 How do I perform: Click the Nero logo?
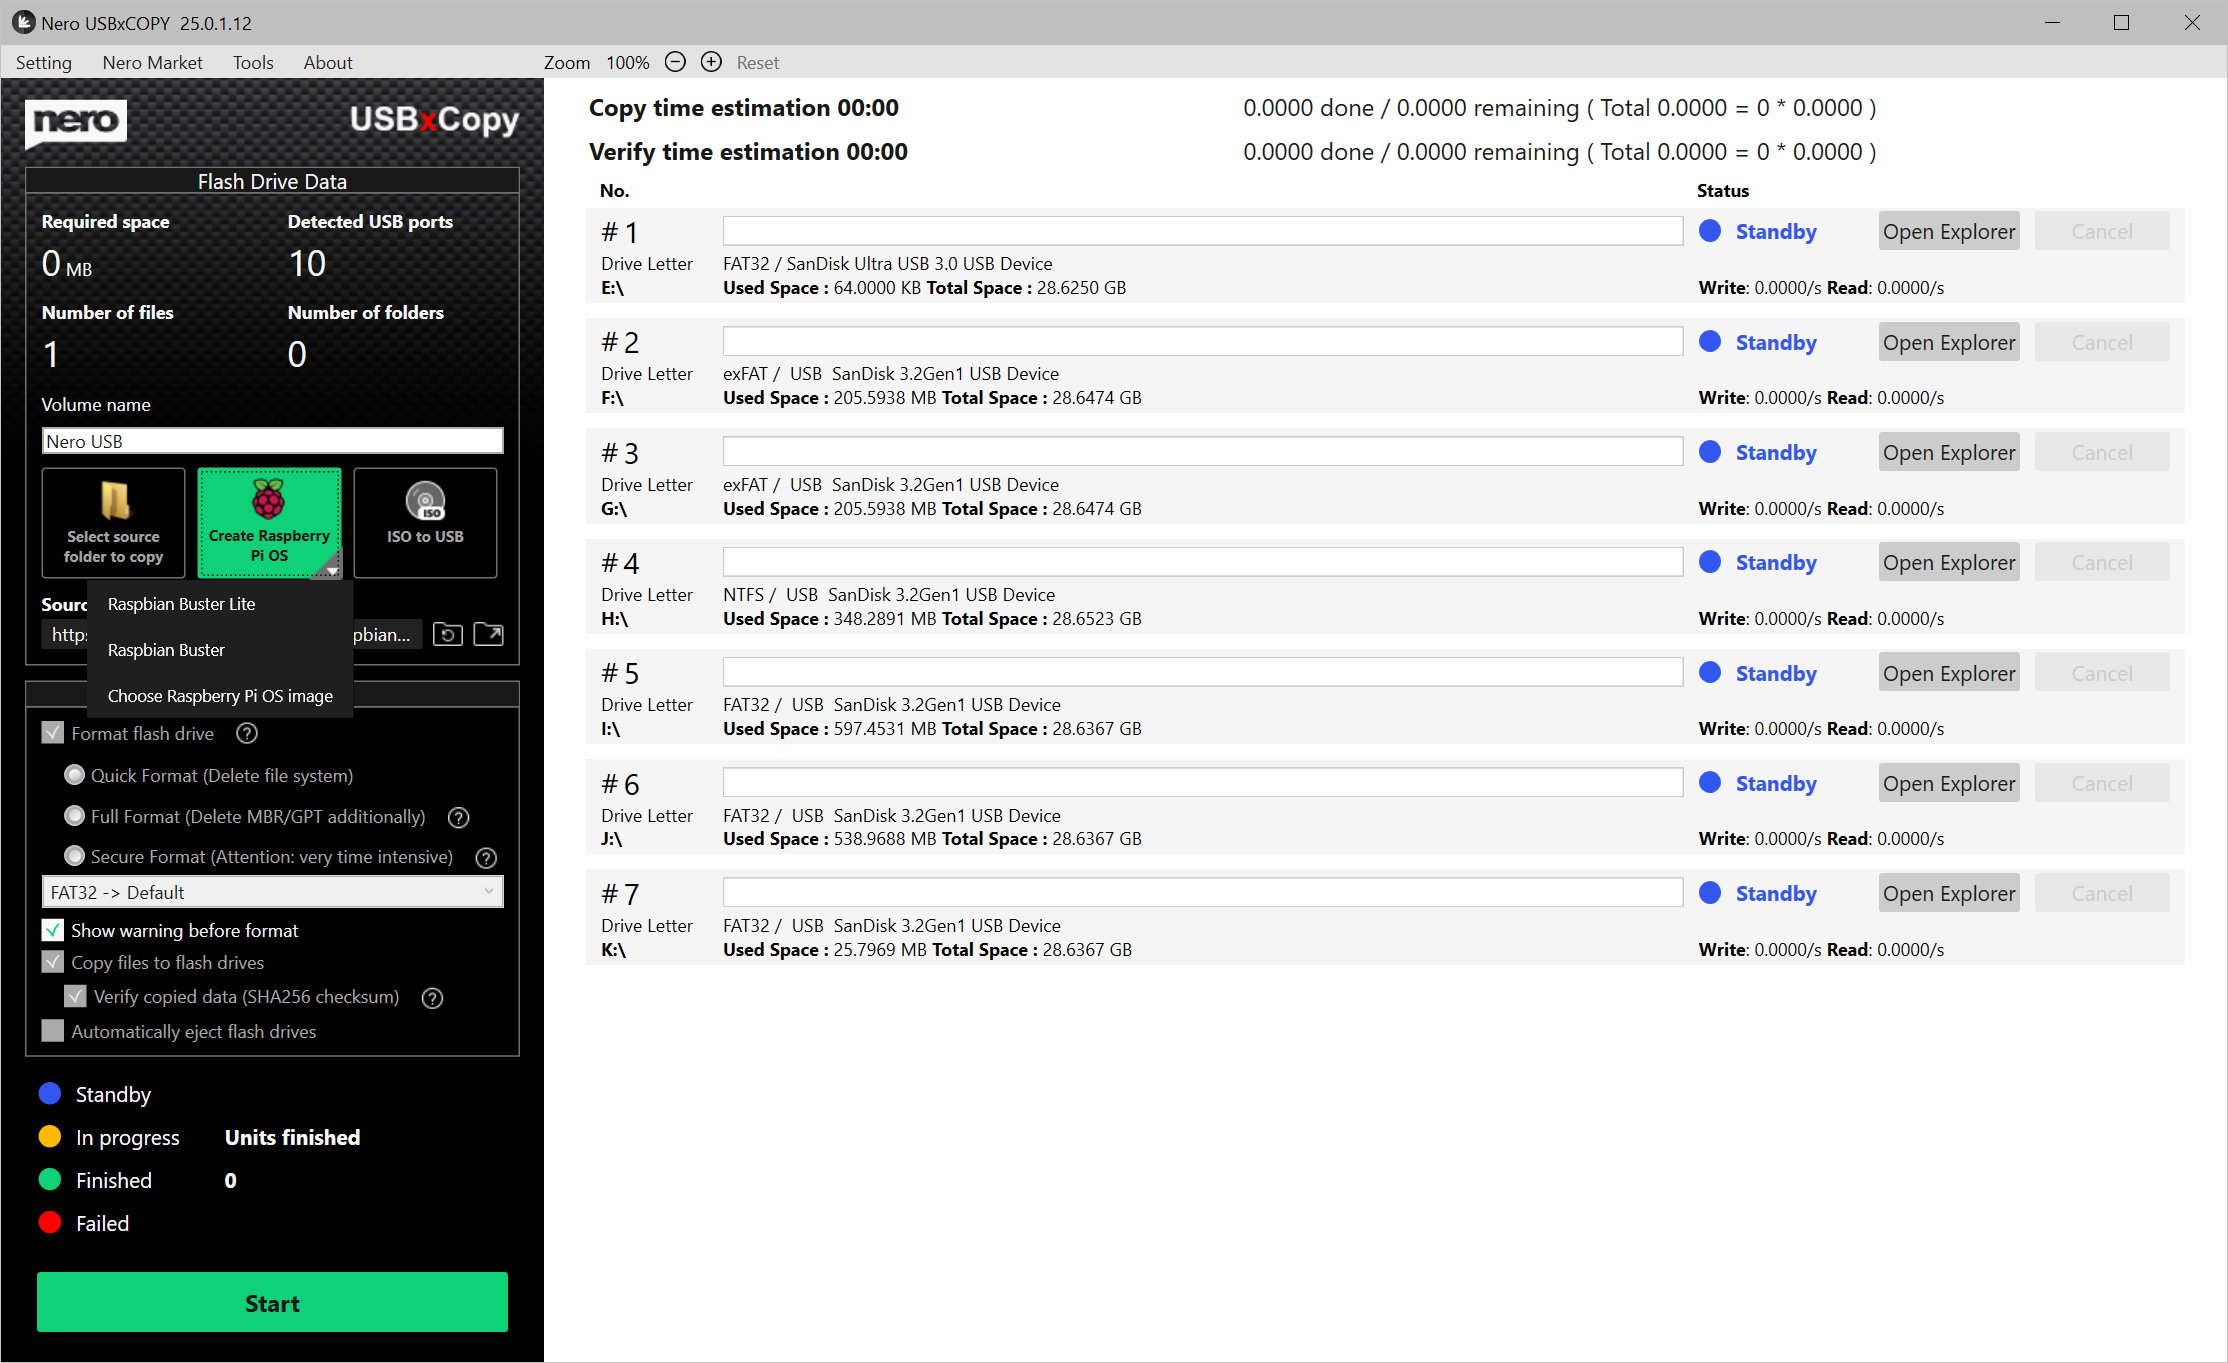[76, 123]
